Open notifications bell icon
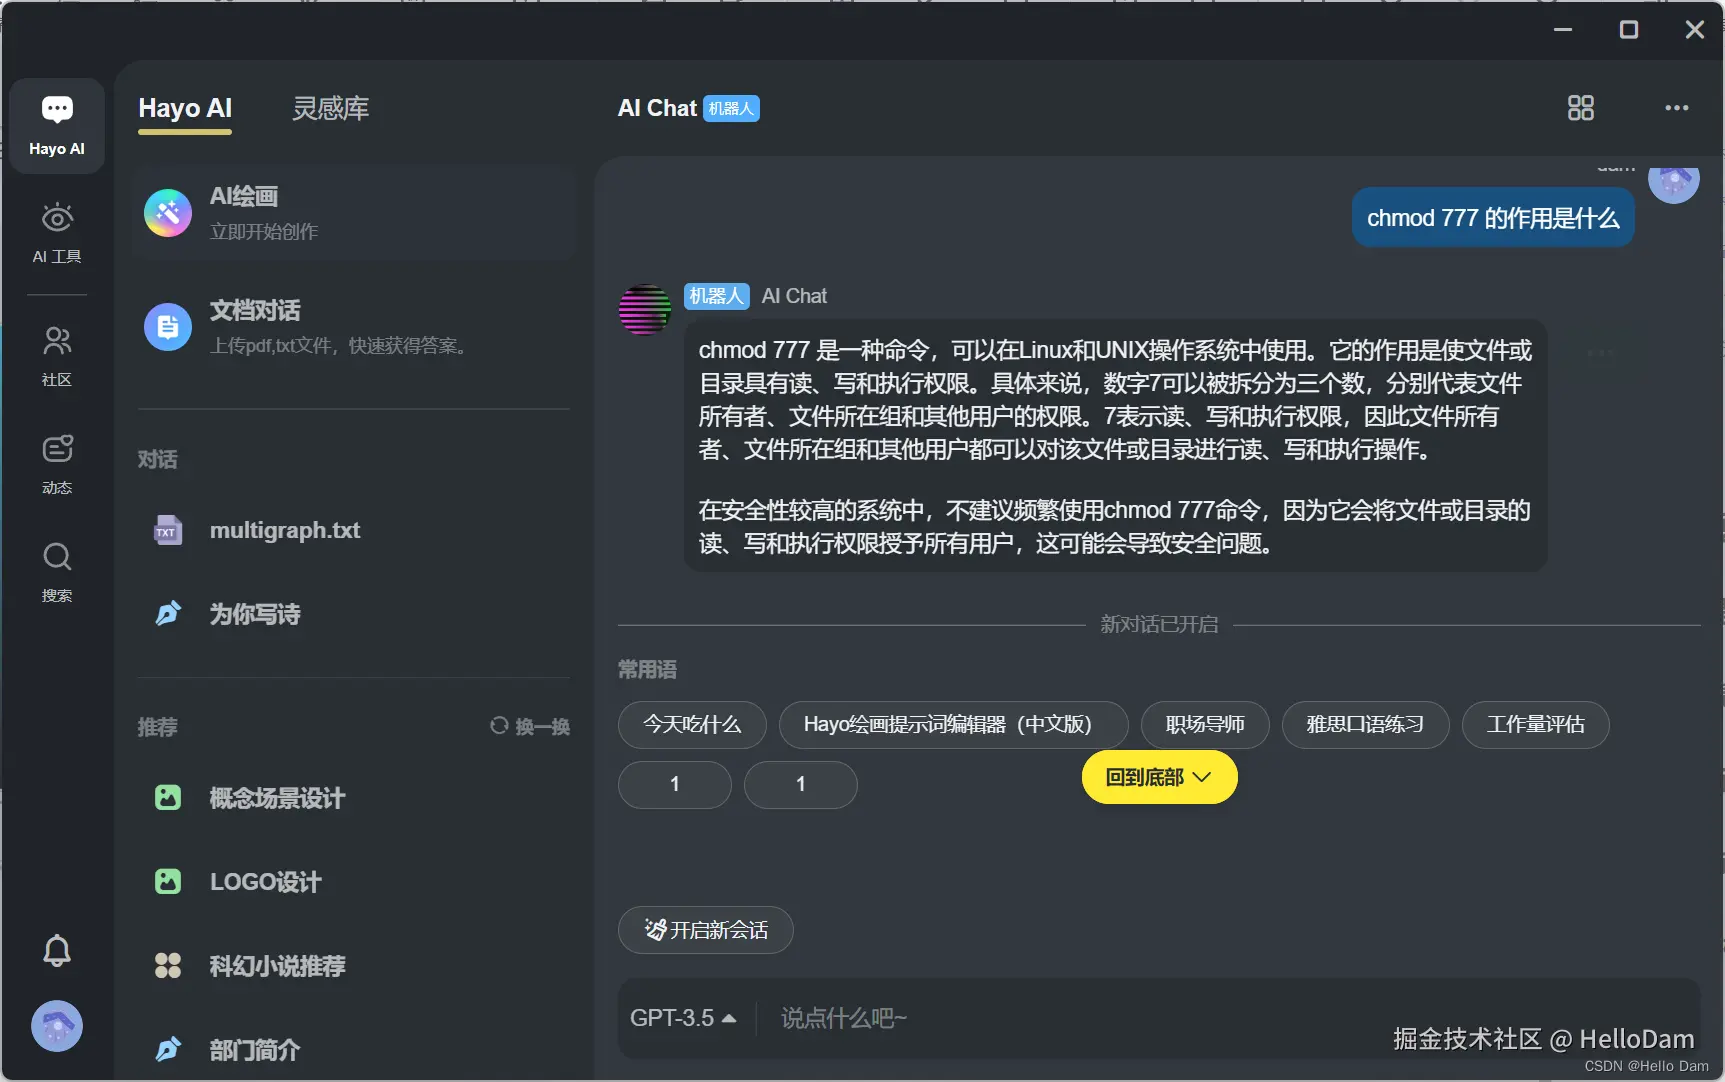This screenshot has height=1082, width=1725. tap(57, 950)
